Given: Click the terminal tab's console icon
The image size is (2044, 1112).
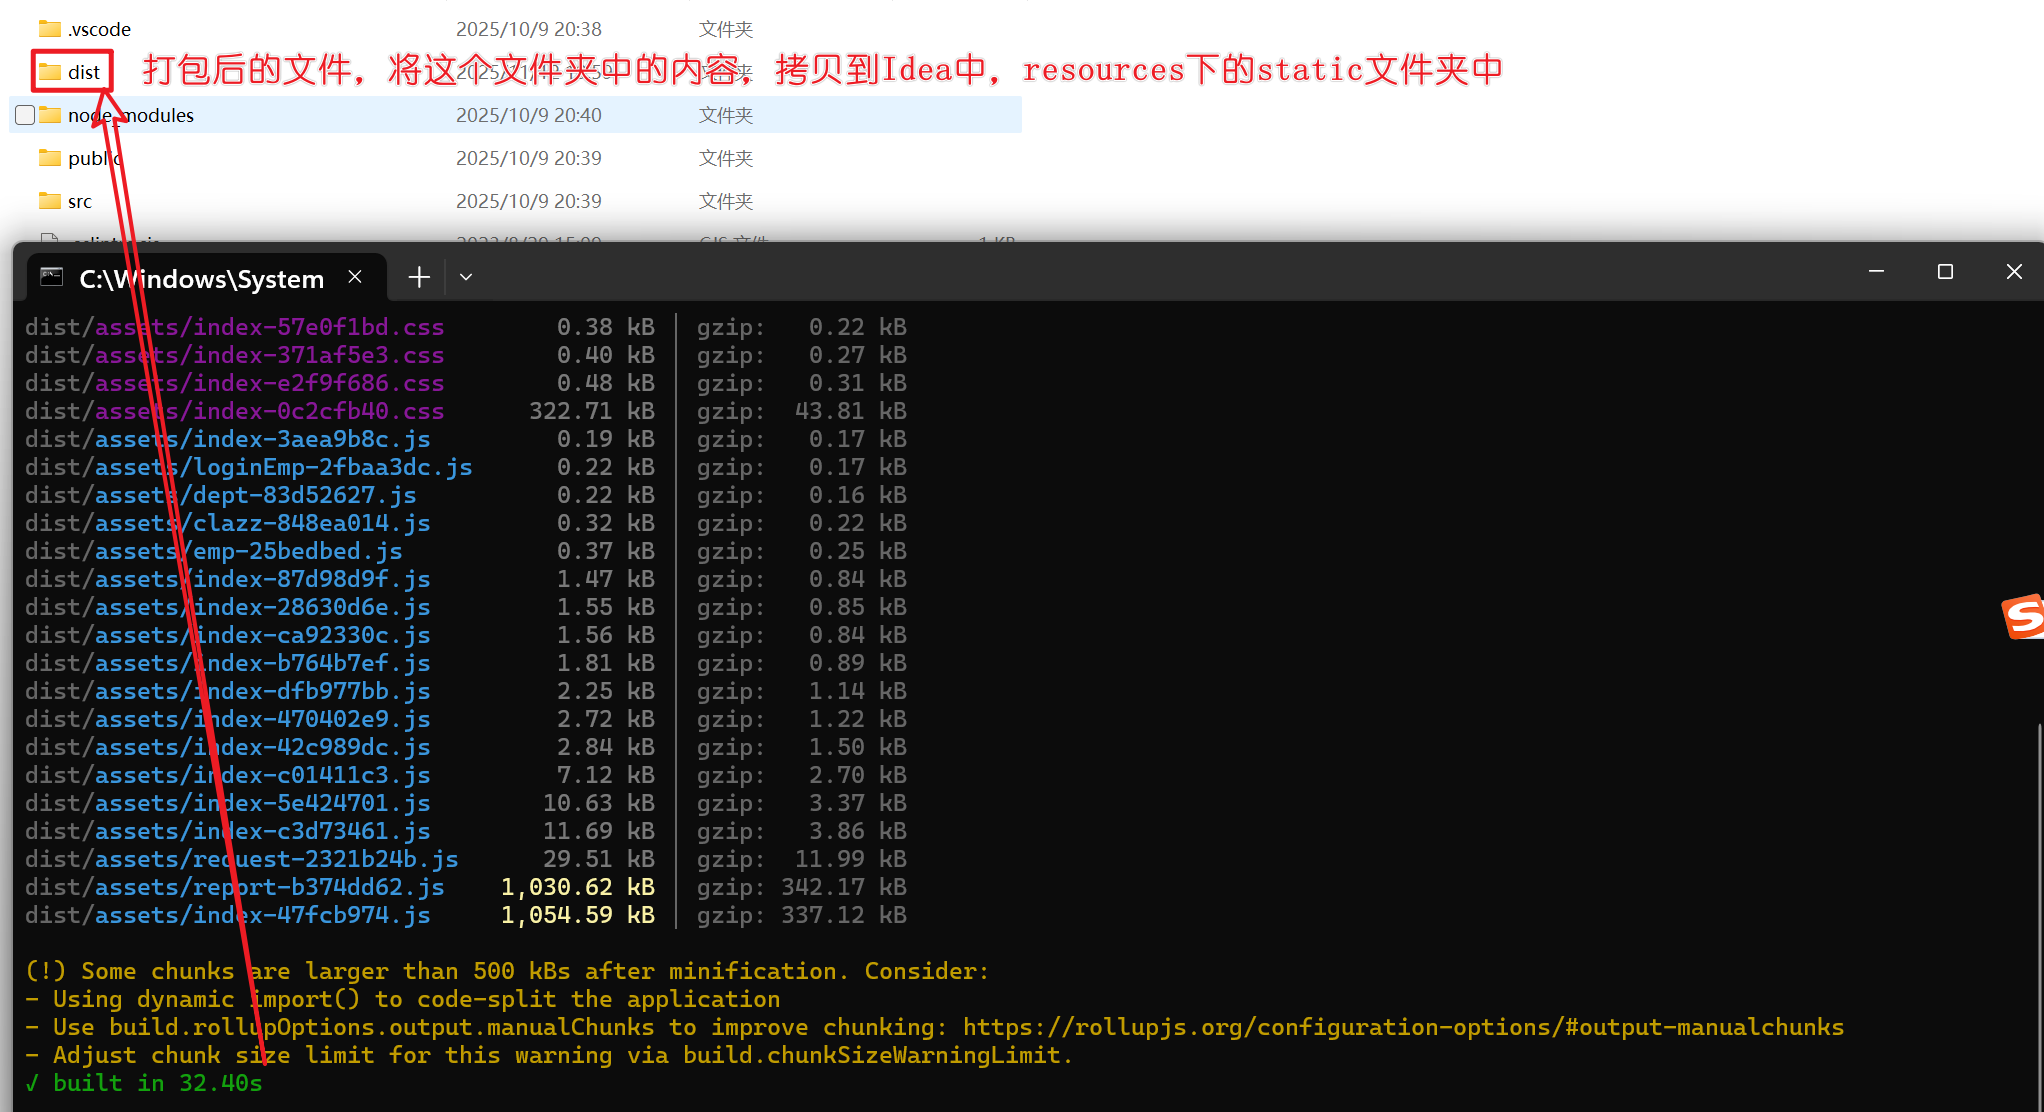Looking at the screenshot, I should (x=52, y=278).
